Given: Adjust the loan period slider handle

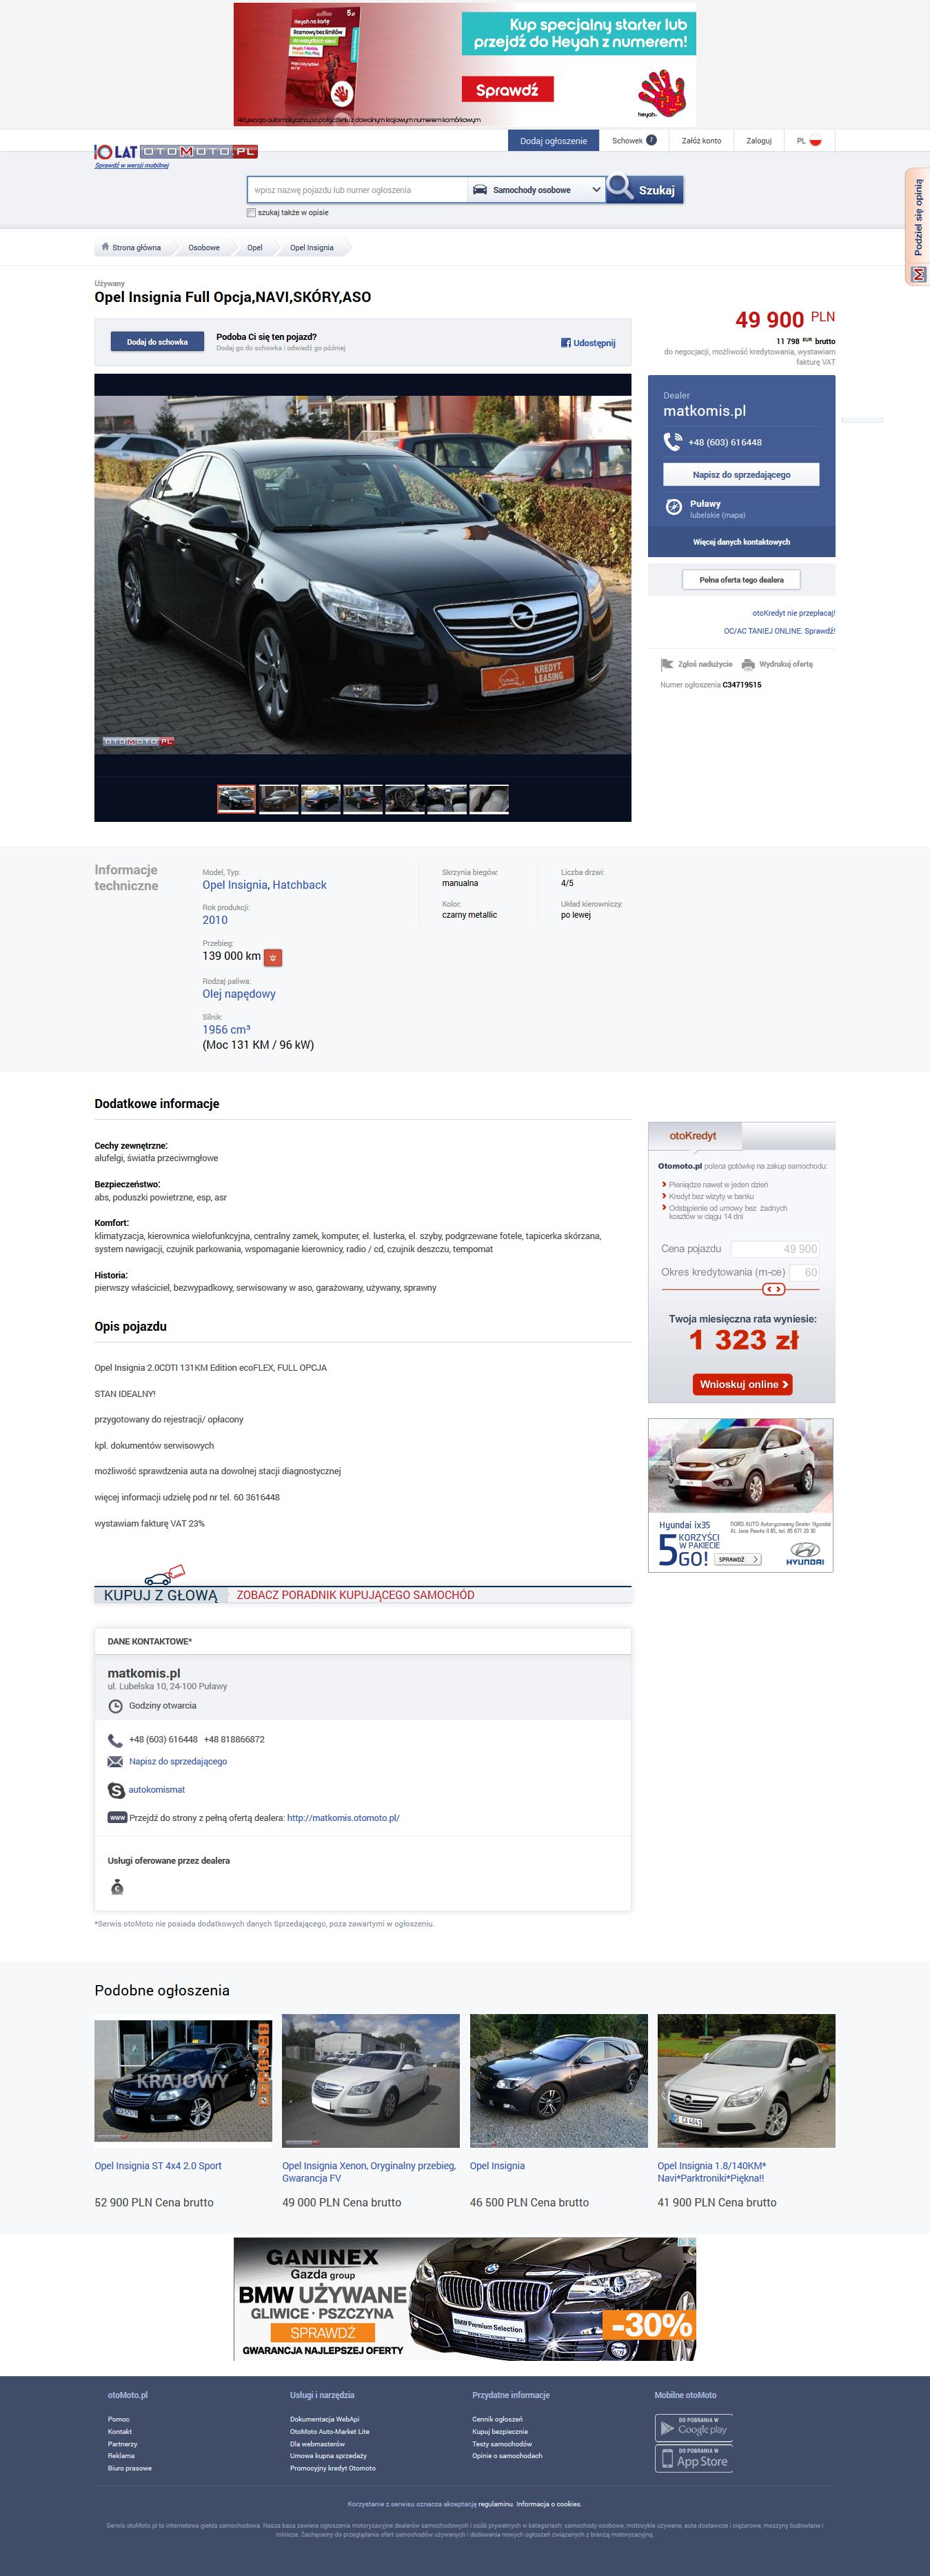Looking at the screenshot, I should coord(774,1289).
